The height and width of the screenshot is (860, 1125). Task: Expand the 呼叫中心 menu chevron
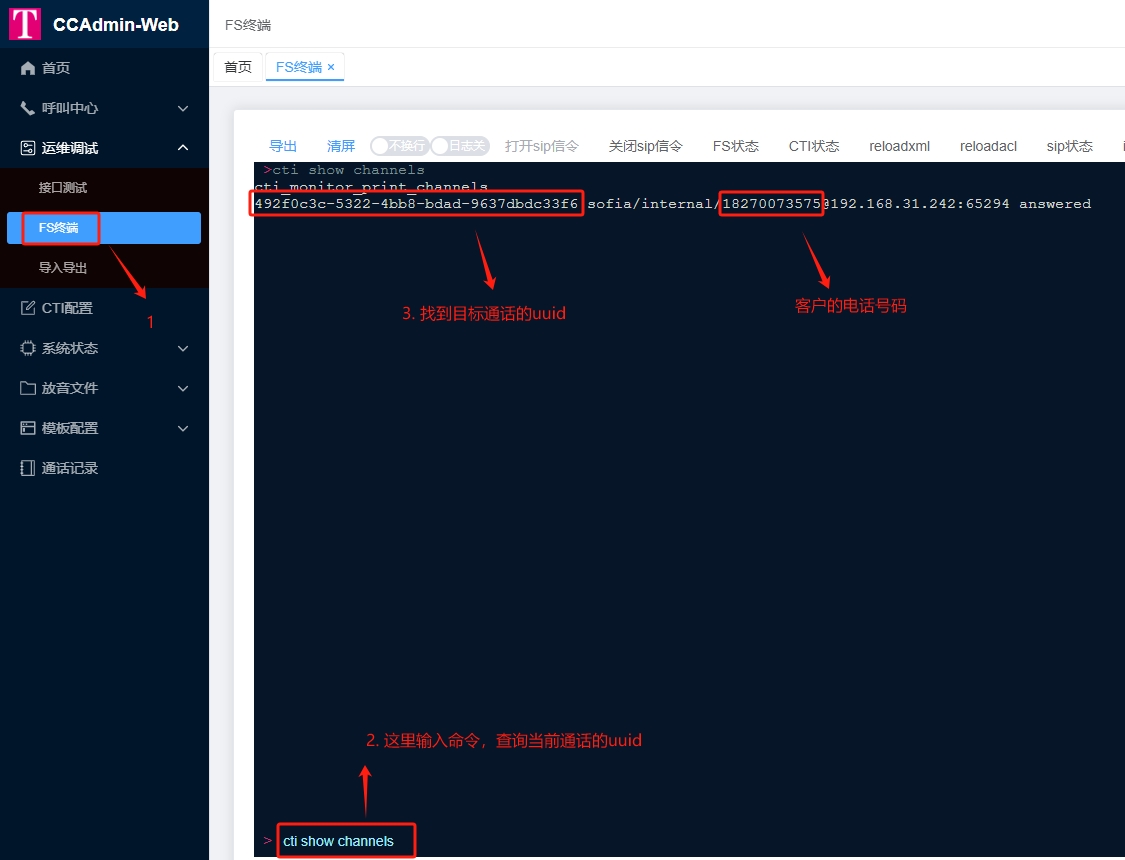pos(183,108)
